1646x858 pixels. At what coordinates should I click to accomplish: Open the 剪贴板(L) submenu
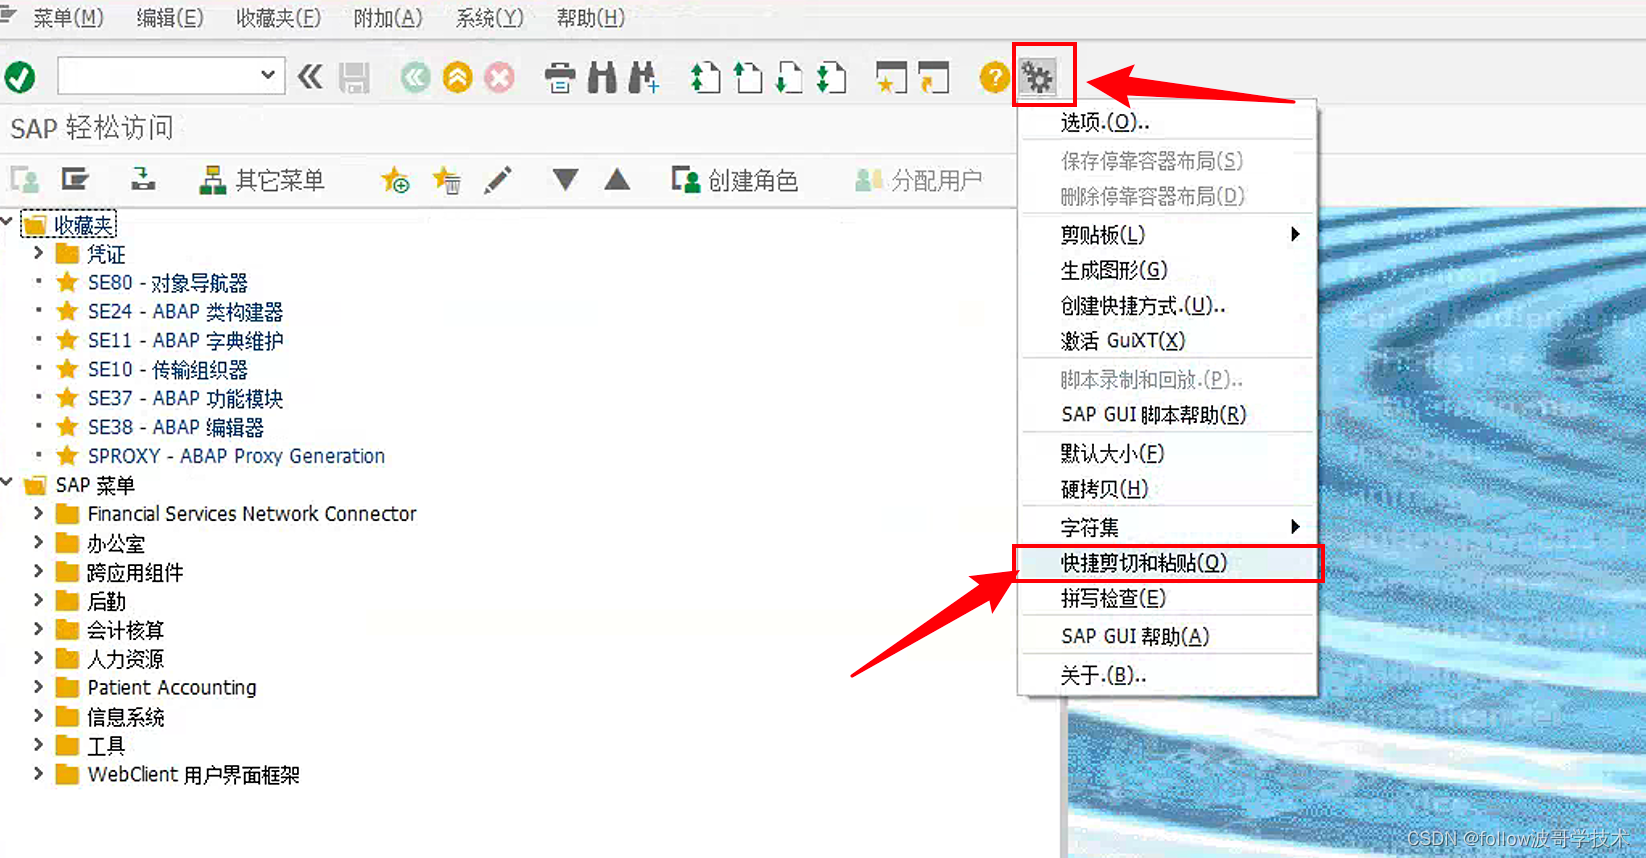click(x=1167, y=235)
